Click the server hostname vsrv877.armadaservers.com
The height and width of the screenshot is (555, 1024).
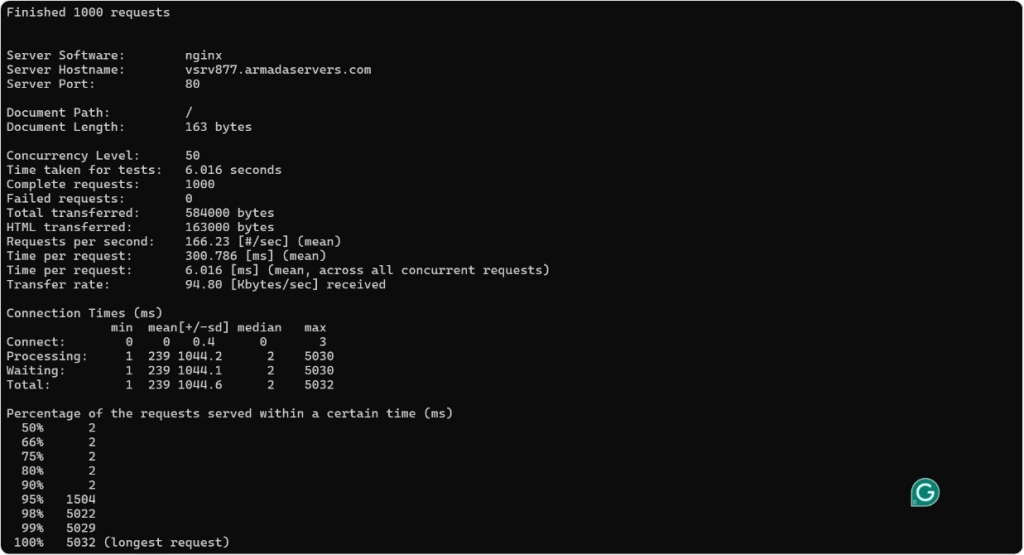278,70
